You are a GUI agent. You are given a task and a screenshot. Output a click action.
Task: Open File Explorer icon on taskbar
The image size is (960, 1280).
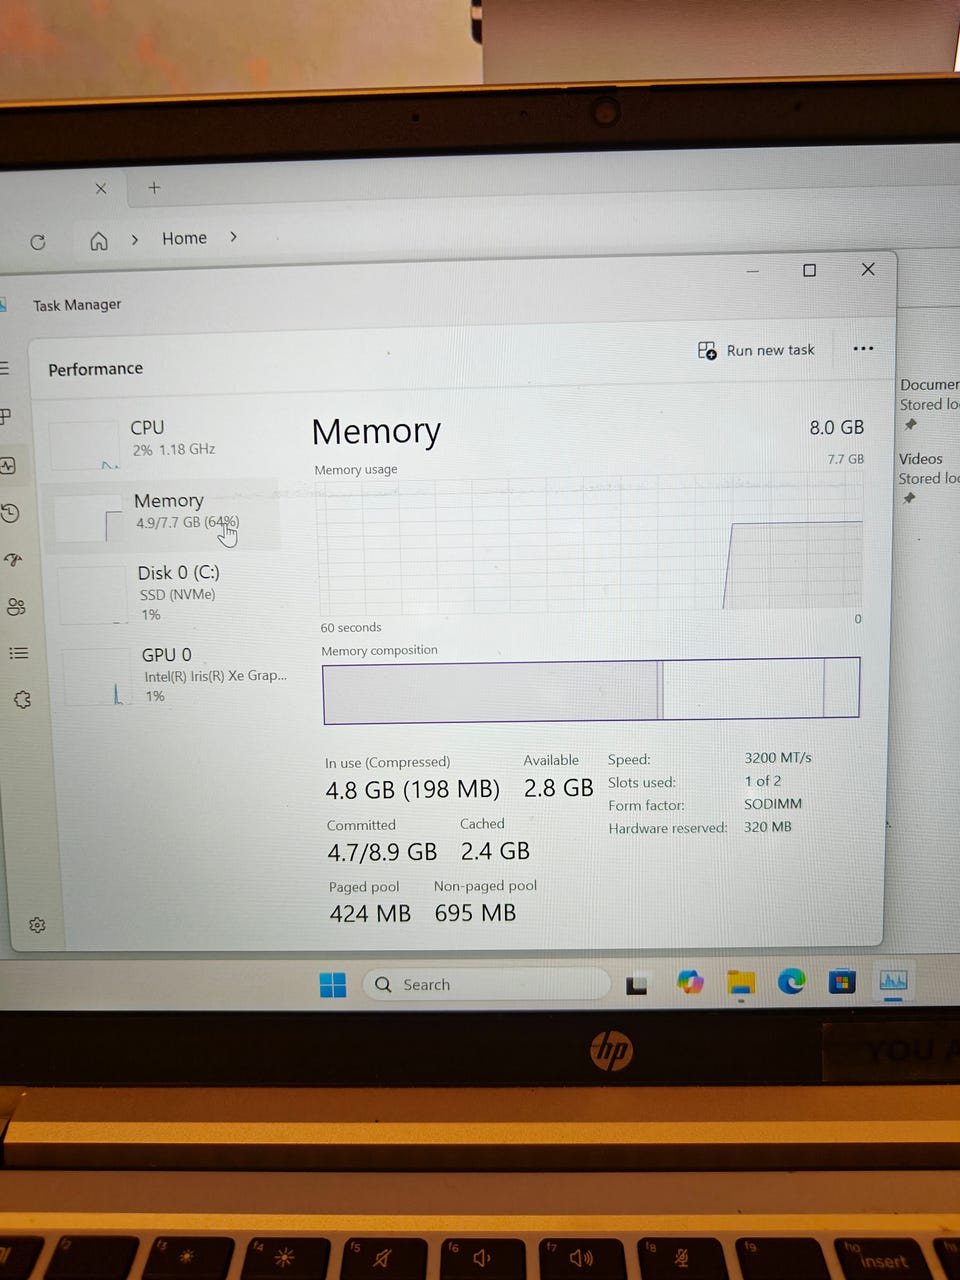[x=740, y=983]
